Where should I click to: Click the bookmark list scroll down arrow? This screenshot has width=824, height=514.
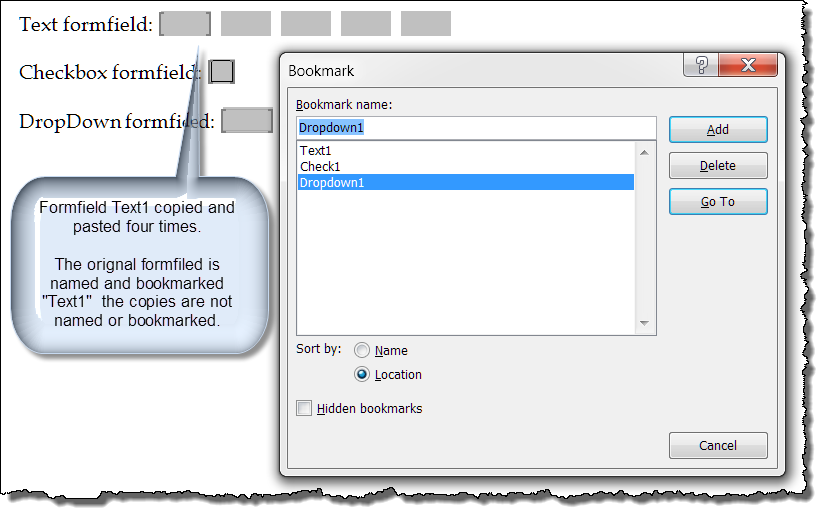coord(645,323)
